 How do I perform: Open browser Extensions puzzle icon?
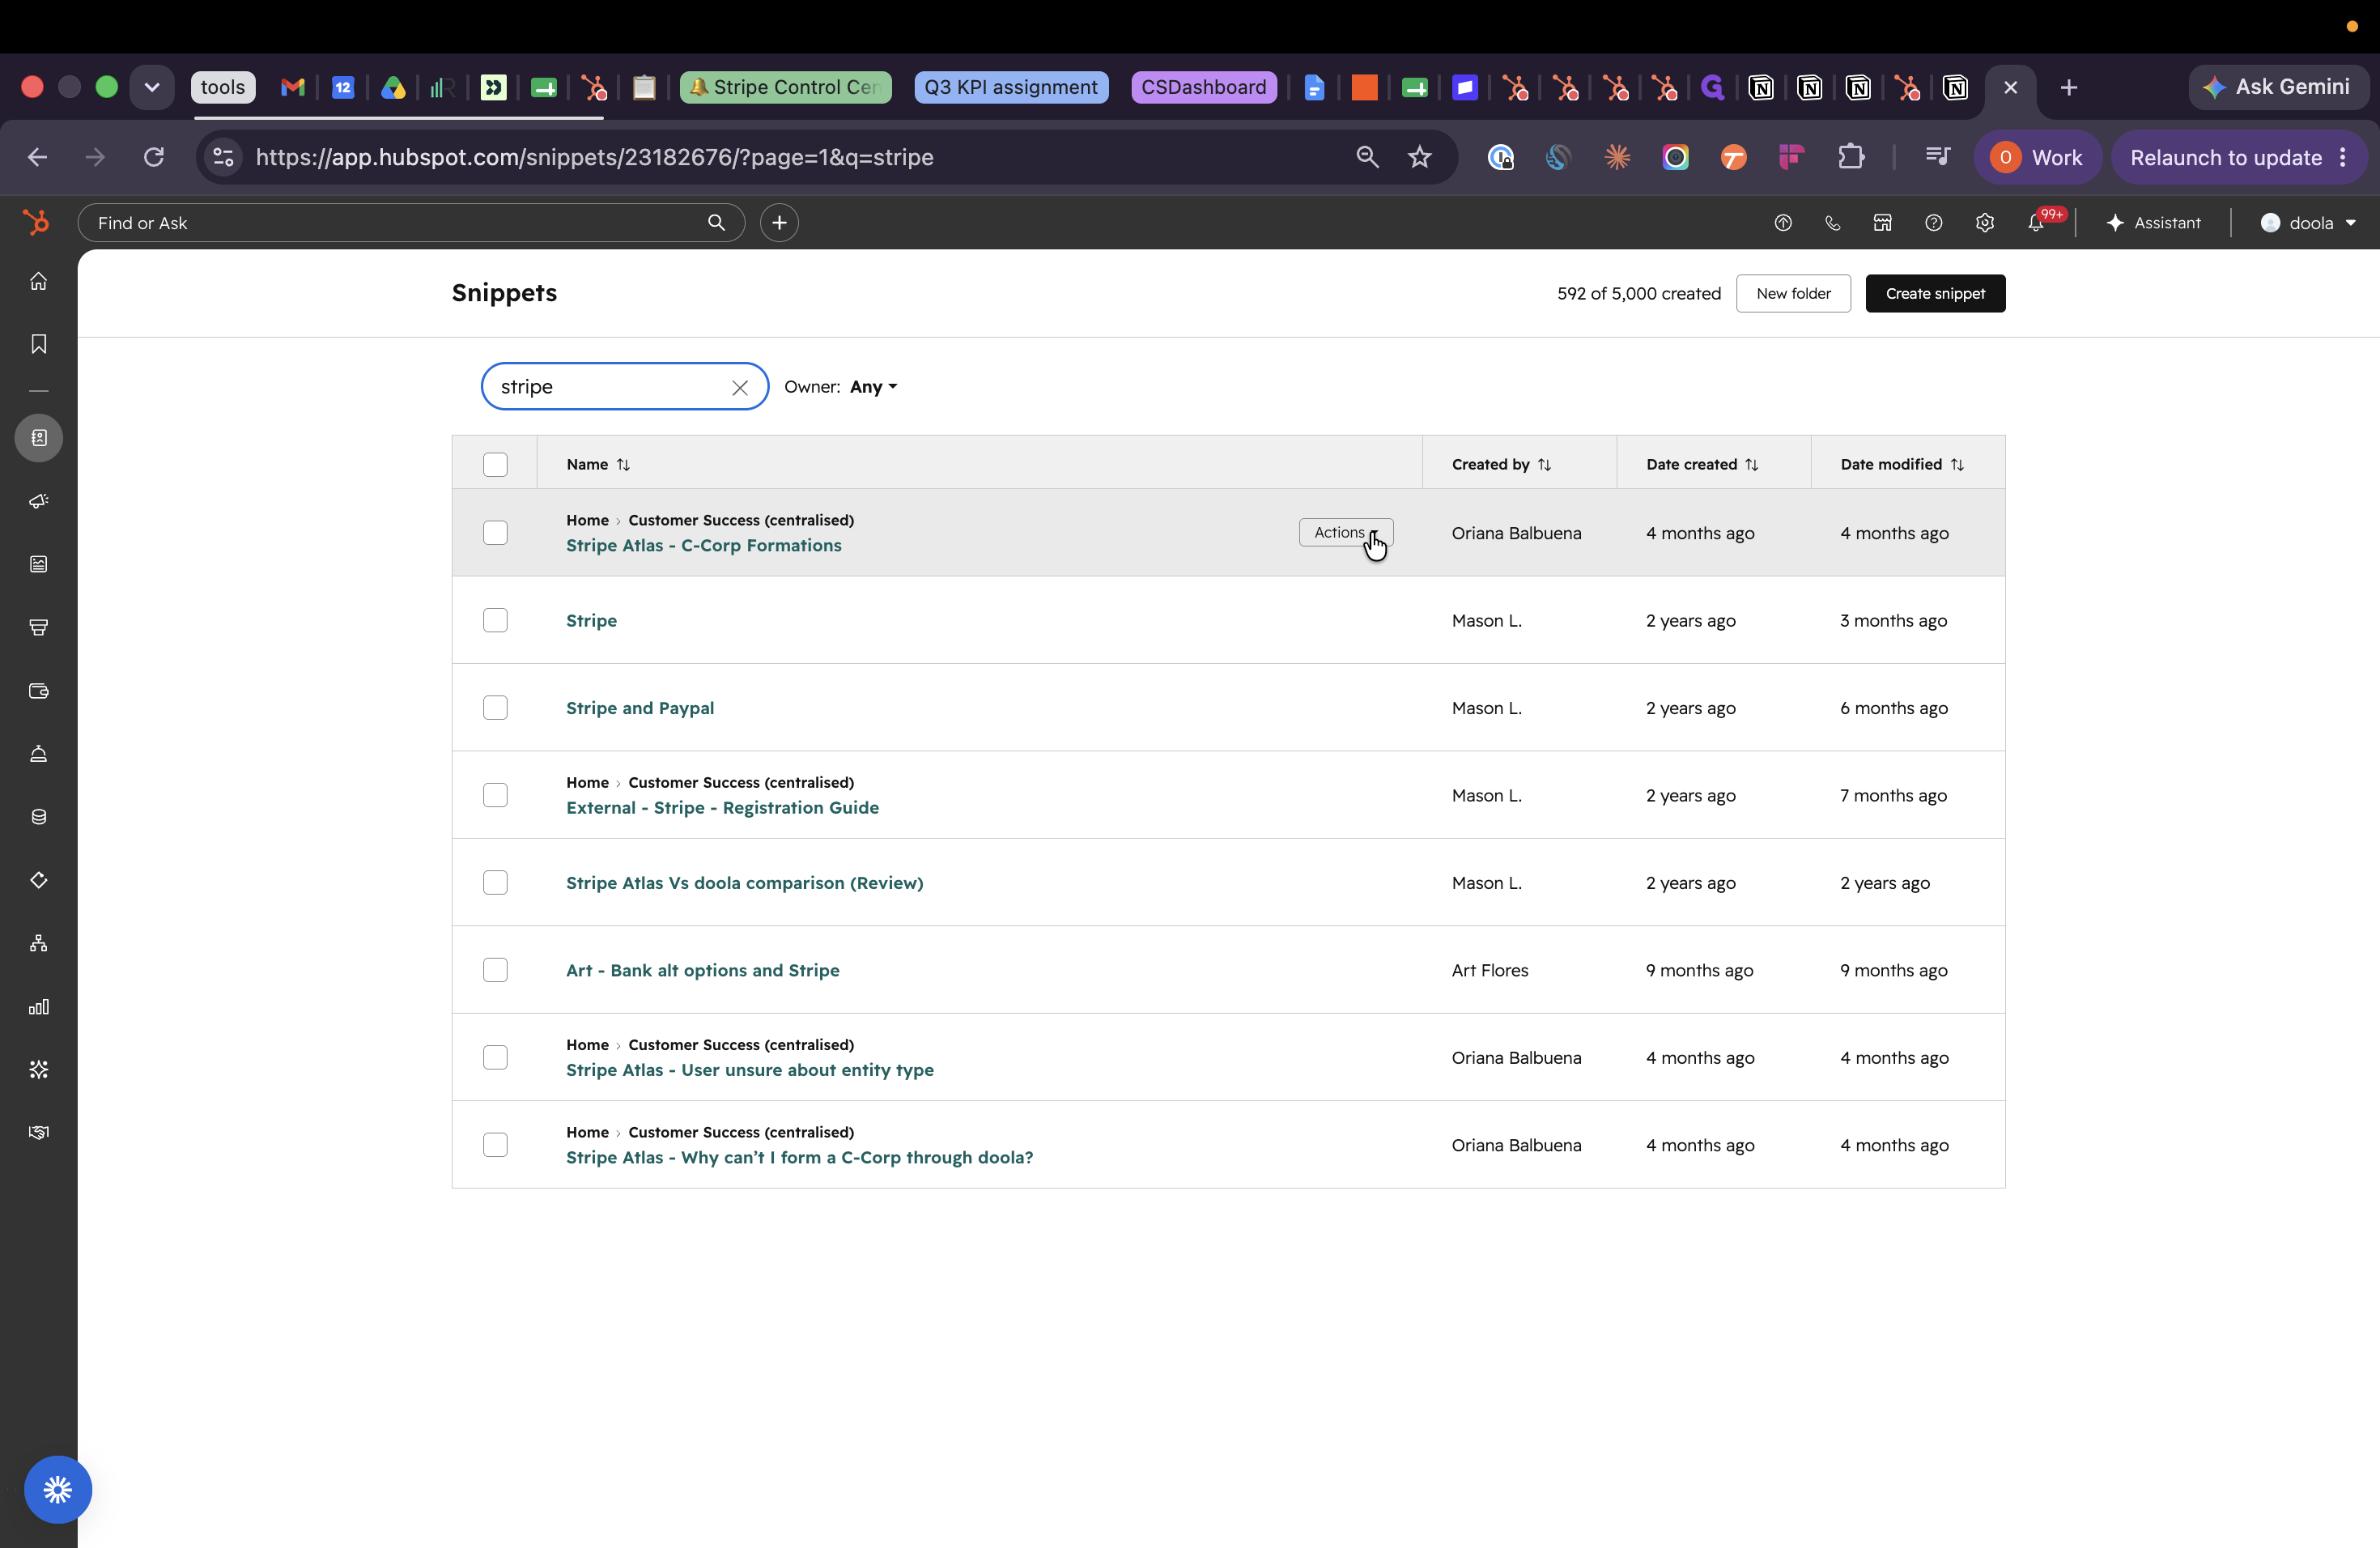[x=1851, y=157]
